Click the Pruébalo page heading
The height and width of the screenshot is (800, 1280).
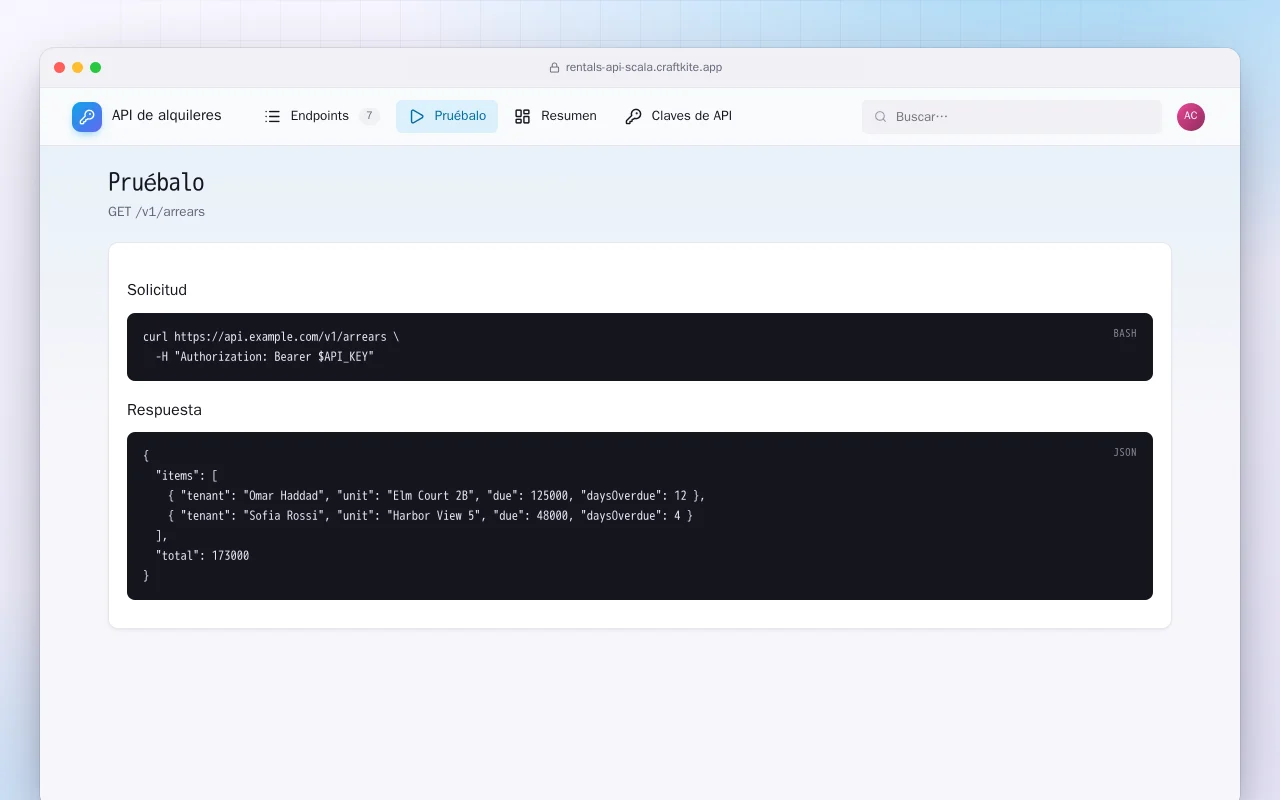156,182
